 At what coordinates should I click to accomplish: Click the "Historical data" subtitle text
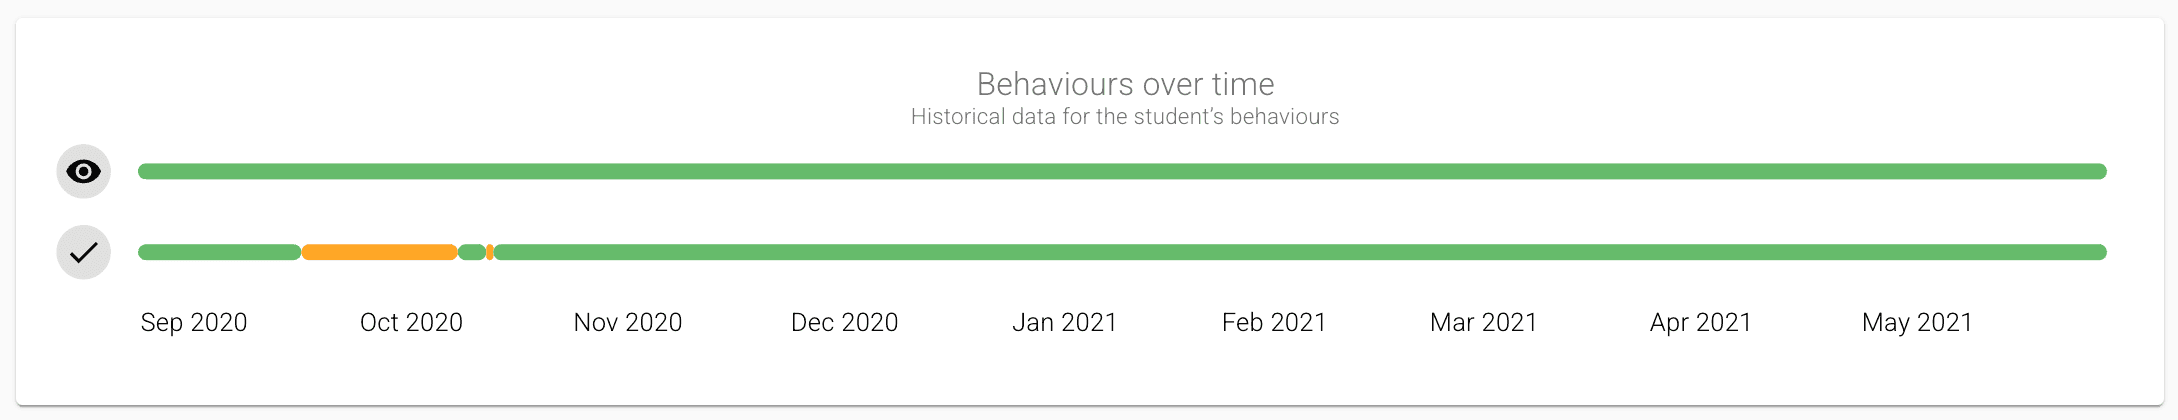point(1125,117)
